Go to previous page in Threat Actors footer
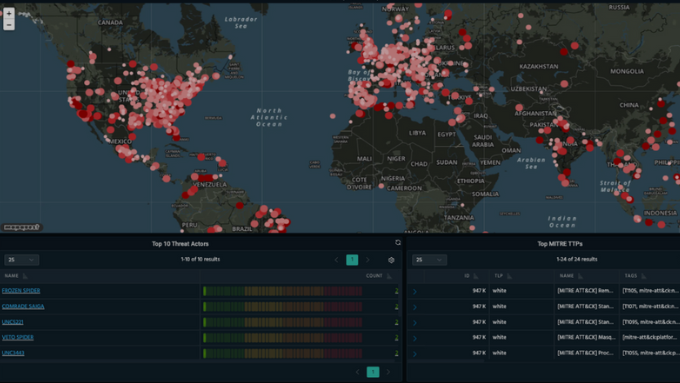The image size is (680, 383). (x=357, y=372)
